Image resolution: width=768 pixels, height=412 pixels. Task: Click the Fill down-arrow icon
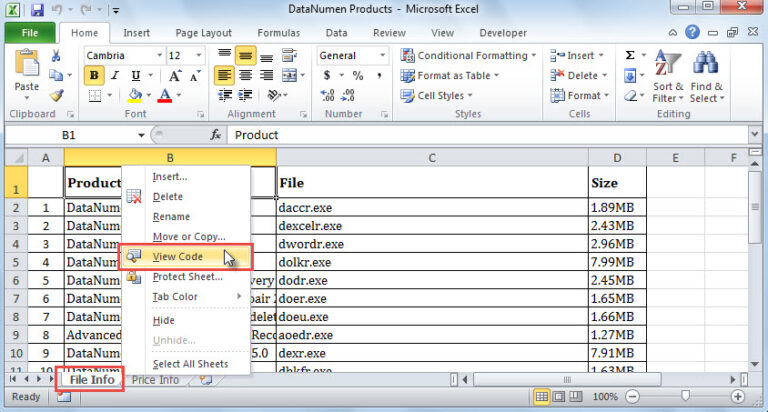tap(630, 75)
